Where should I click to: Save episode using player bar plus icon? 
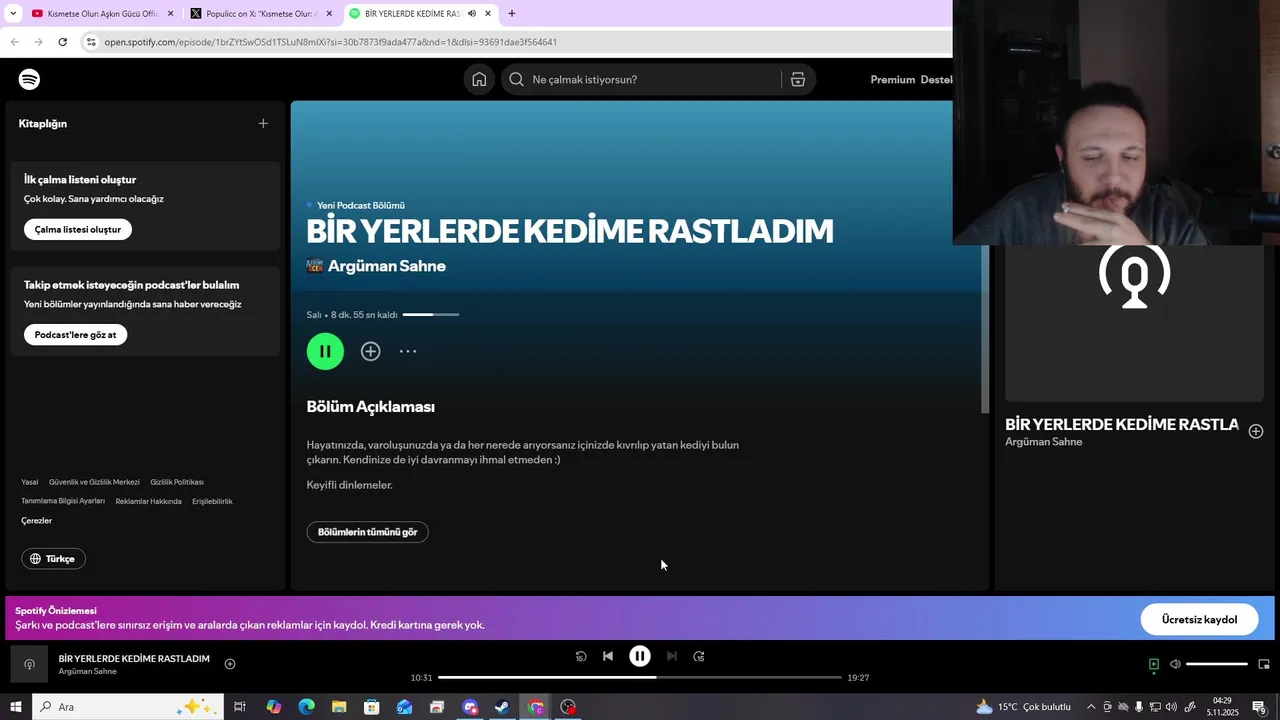tap(230, 664)
